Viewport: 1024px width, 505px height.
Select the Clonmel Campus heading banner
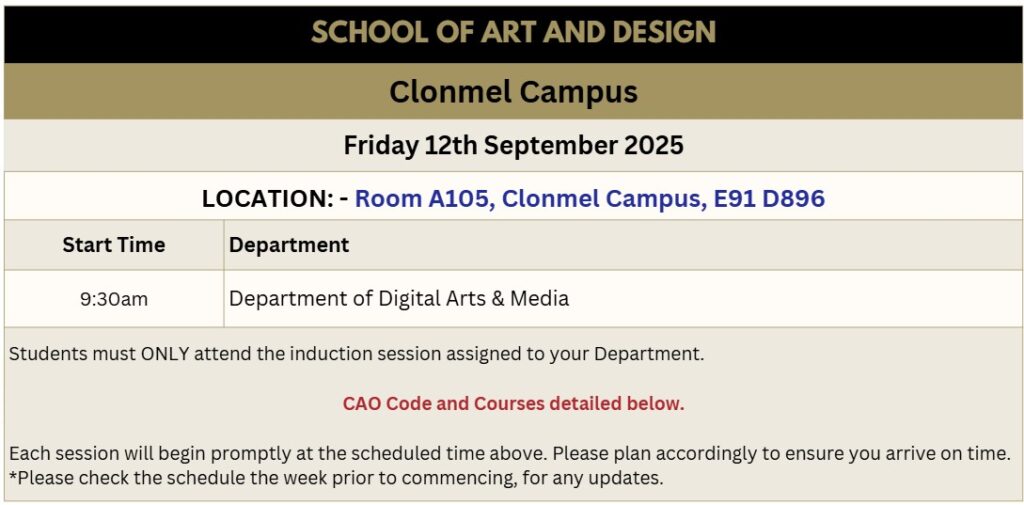[513, 92]
